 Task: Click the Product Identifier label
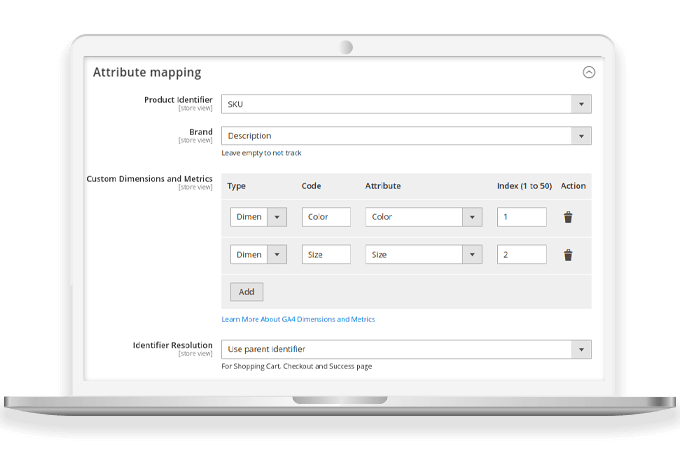pos(178,100)
